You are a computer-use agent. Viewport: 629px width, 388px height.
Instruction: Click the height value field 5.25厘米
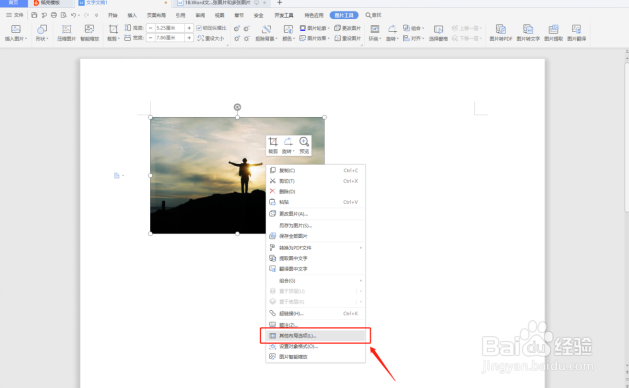coord(169,28)
